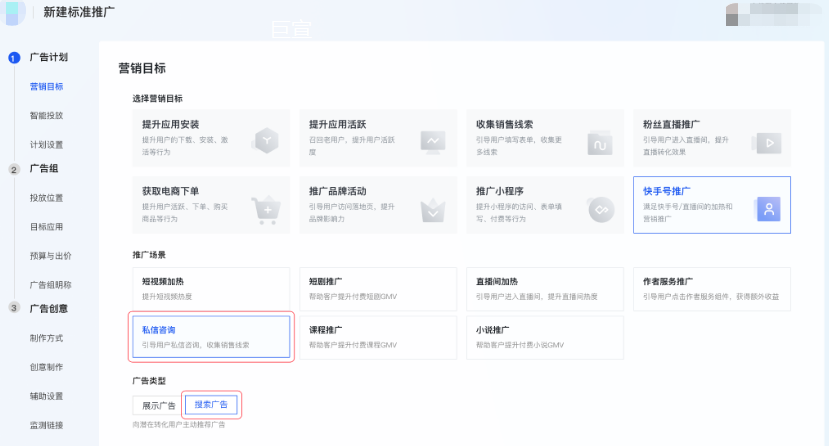
Task: Click the hexagon icon on 提升应用安装 card
Action: coord(266,141)
